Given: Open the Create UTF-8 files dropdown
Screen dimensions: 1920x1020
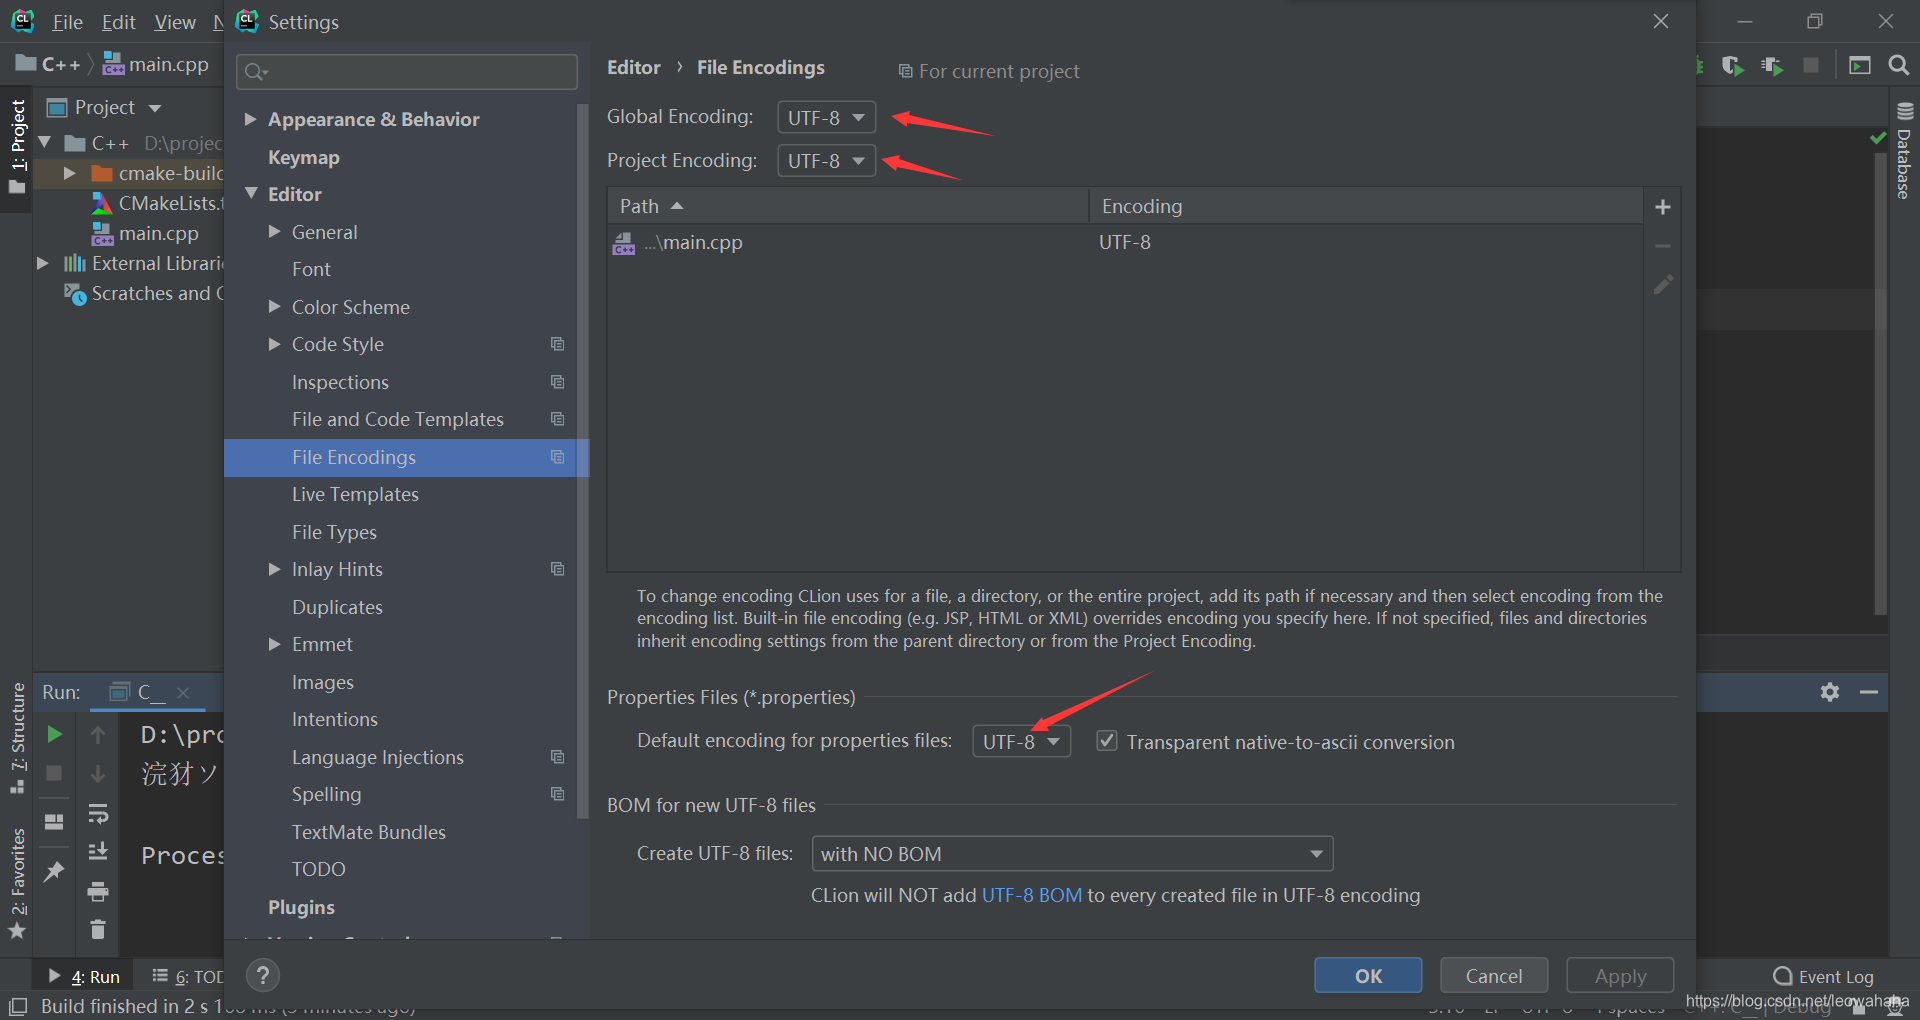Looking at the screenshot, I should [1072, 854].
